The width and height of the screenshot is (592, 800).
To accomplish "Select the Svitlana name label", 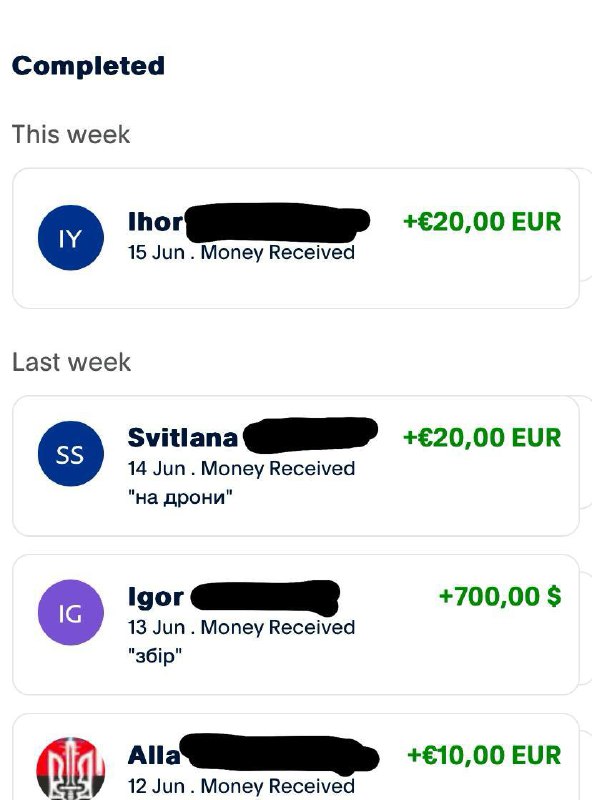I will click(x=183, y=438).
